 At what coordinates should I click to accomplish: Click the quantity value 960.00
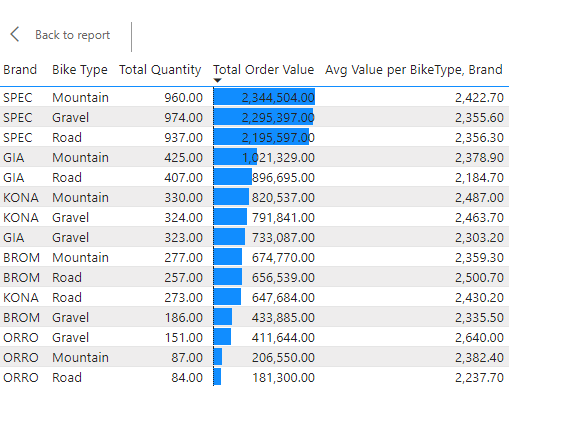tap(183, 97)
